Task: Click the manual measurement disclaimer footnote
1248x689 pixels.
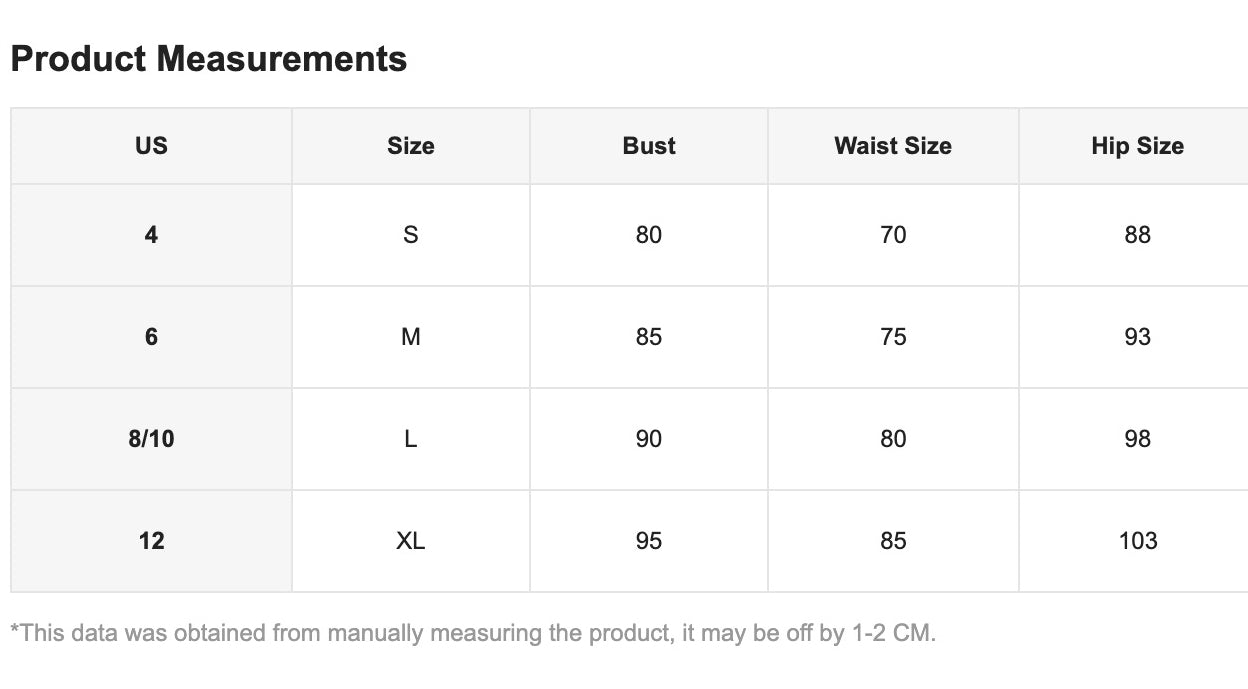Action: [x=473, y=633]
